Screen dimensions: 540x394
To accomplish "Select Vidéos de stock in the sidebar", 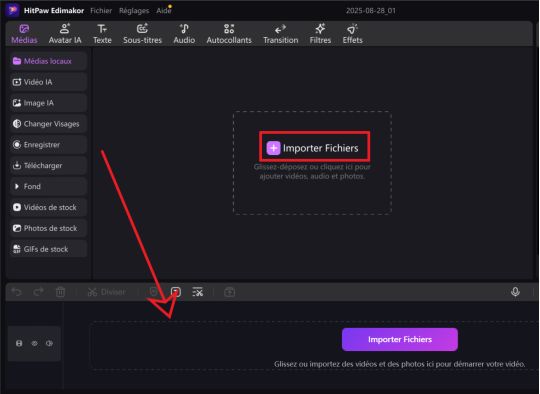I will pos(48,207).
